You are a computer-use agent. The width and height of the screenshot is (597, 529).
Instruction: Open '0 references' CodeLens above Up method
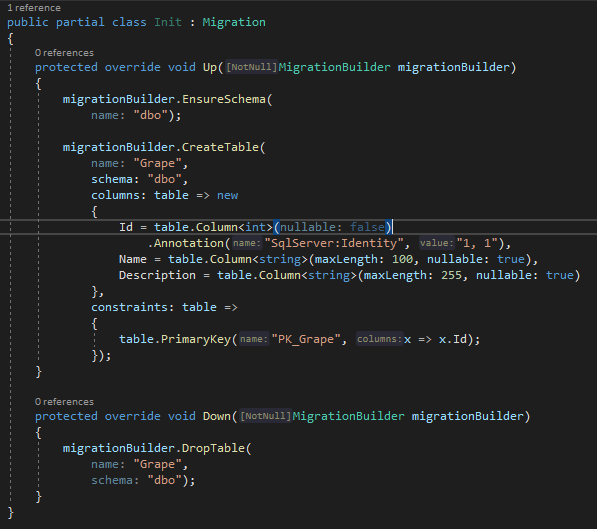pos(64,53)
